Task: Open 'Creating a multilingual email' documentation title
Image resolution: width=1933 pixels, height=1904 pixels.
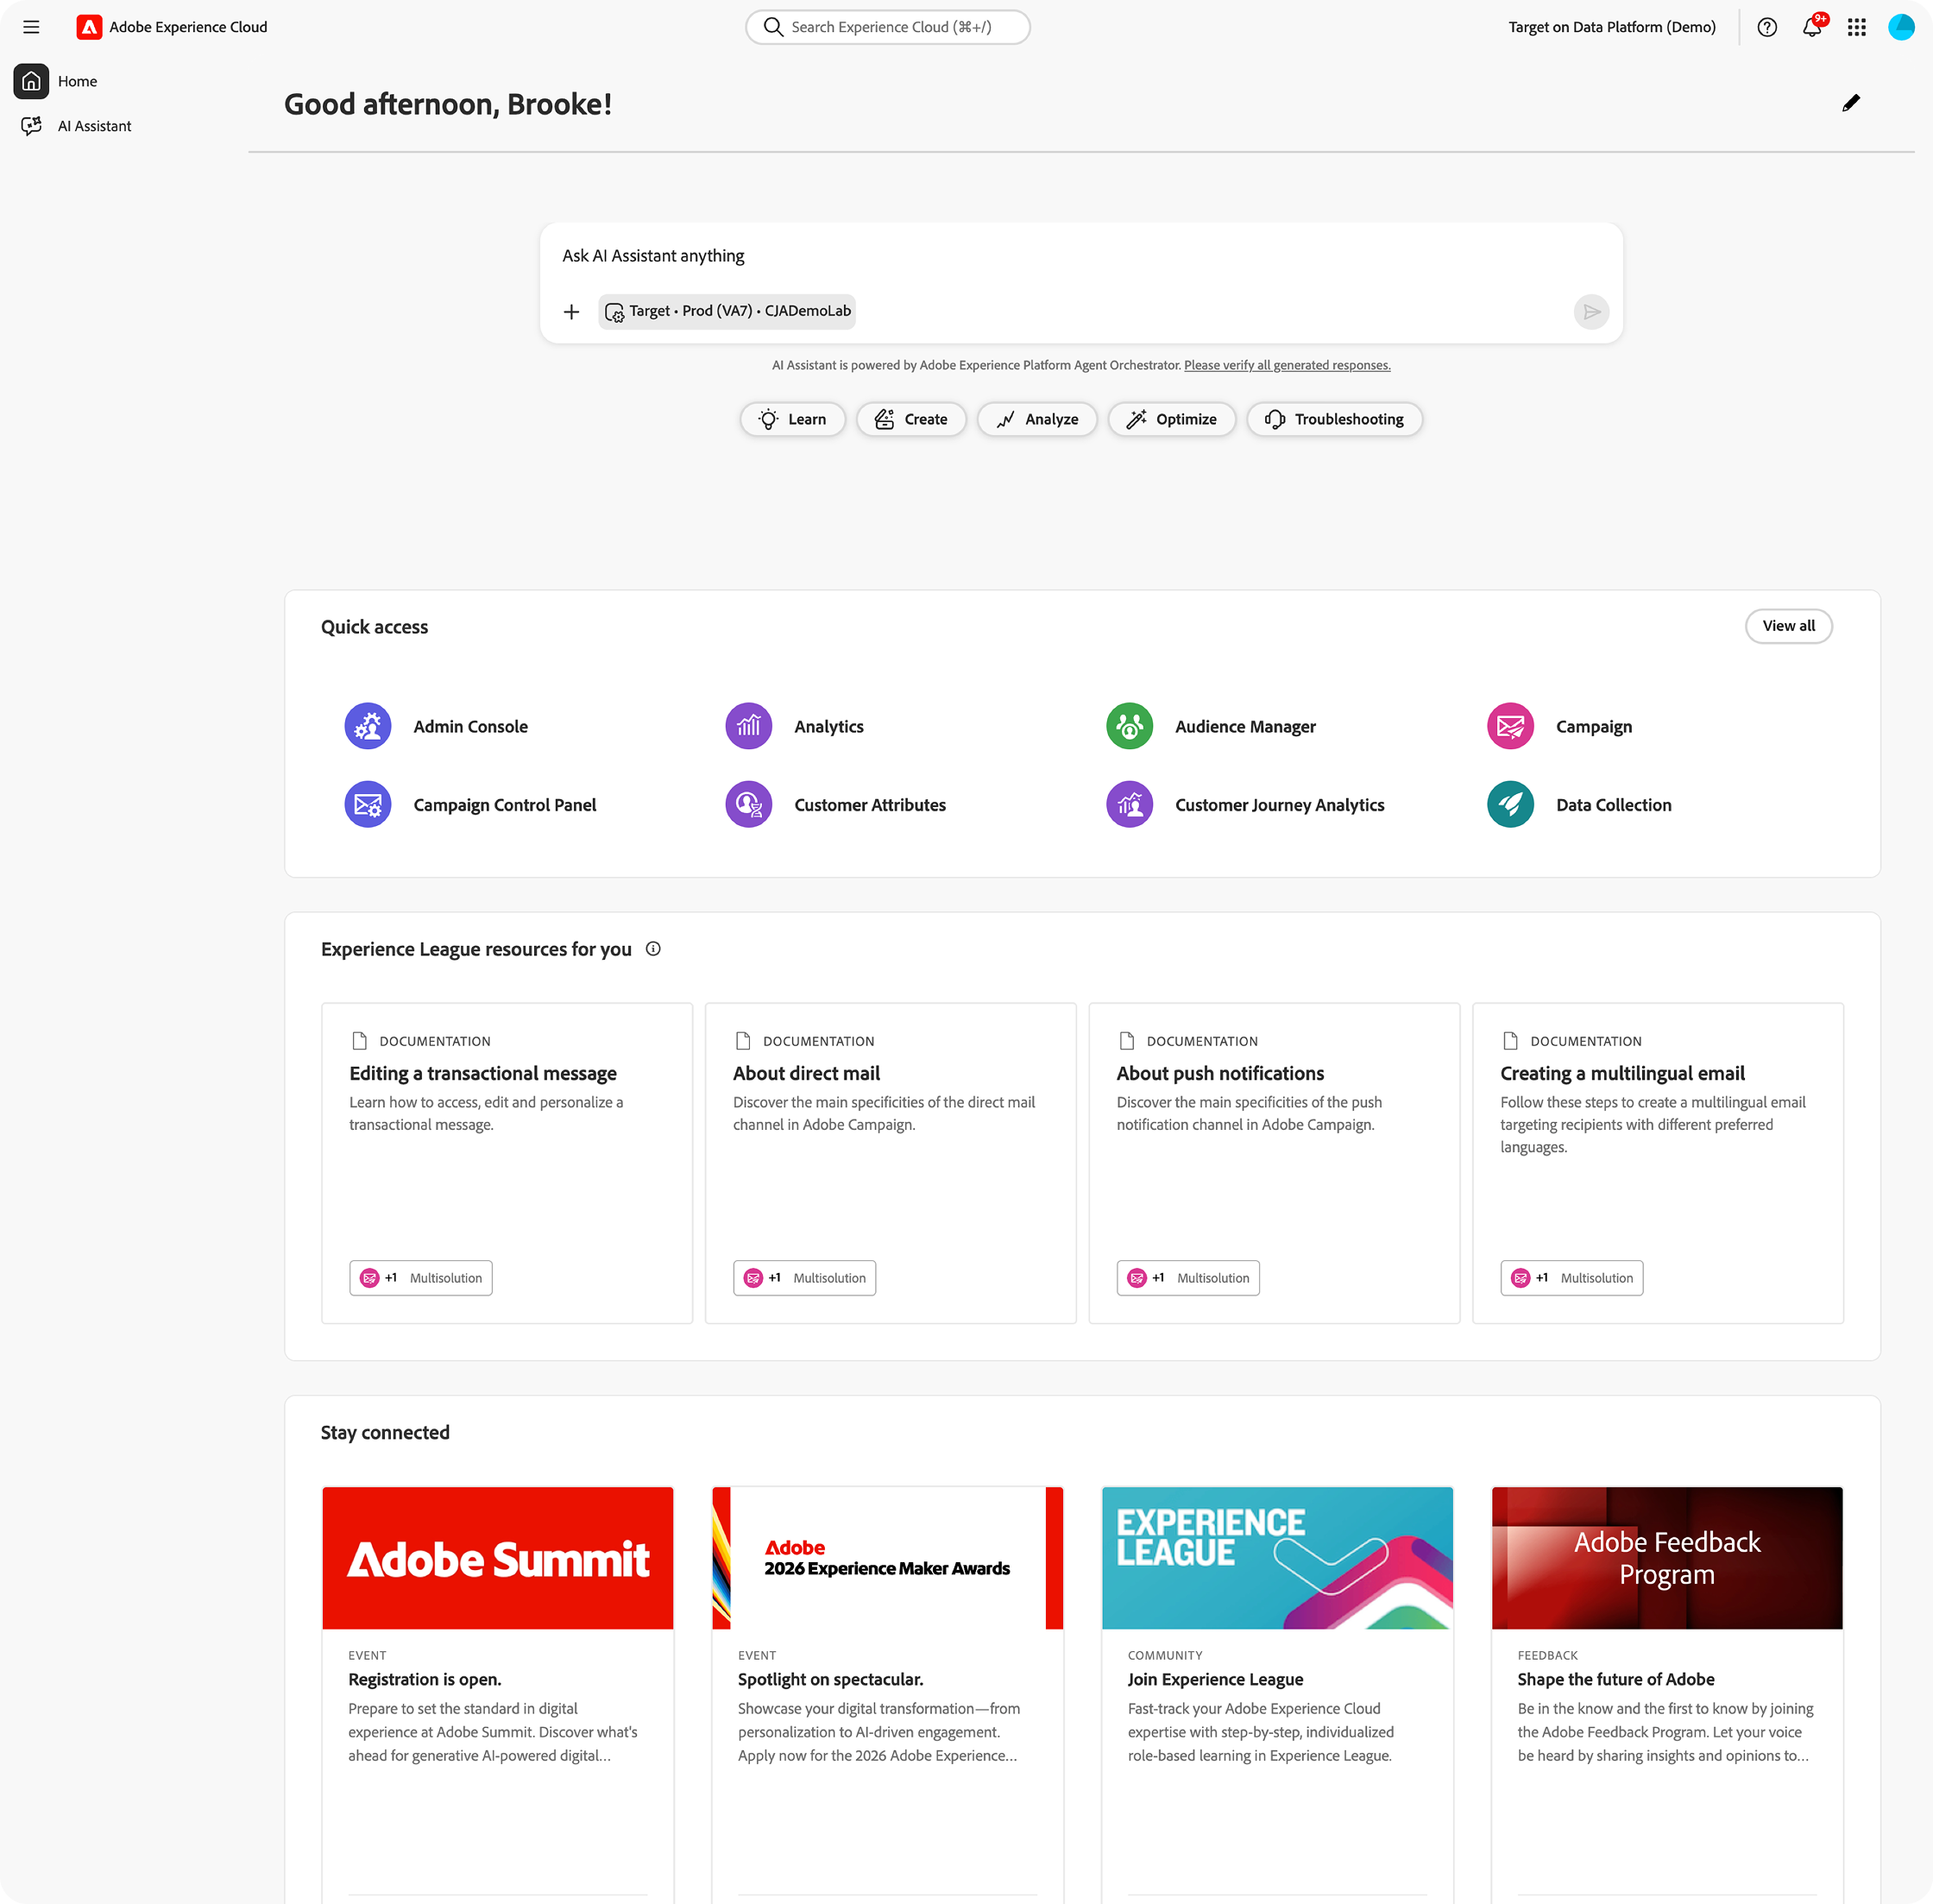Action: coord(1622,1073)
